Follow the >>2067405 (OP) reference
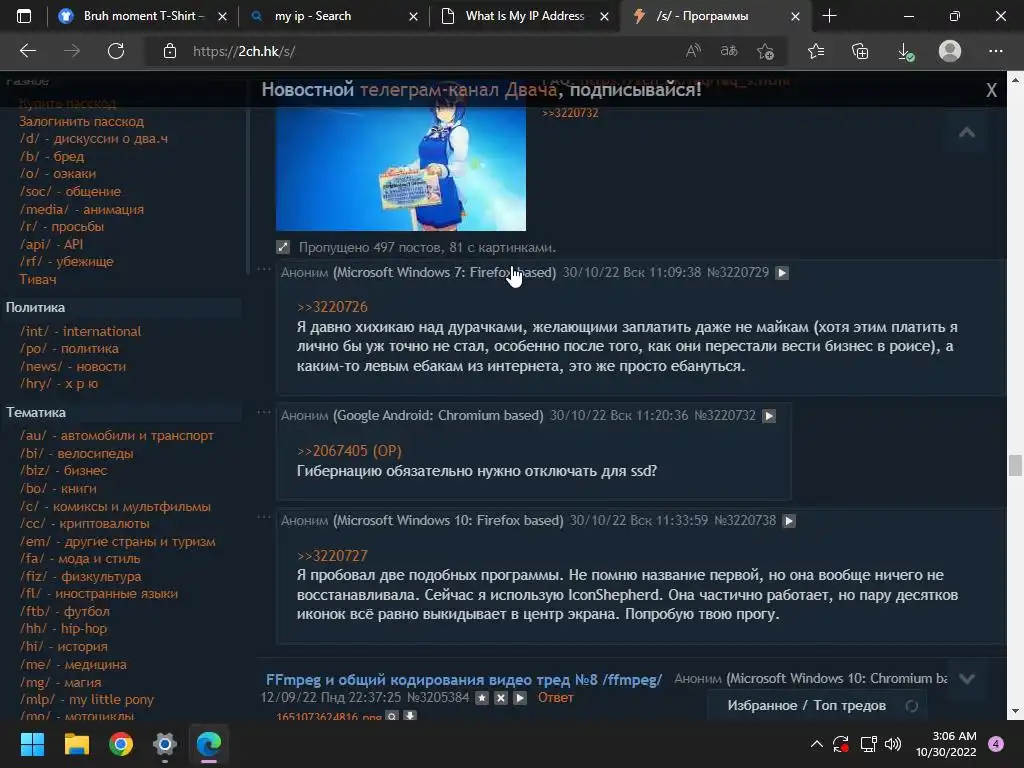Viewport: 1024px width, 768px height. coord(349,451)
